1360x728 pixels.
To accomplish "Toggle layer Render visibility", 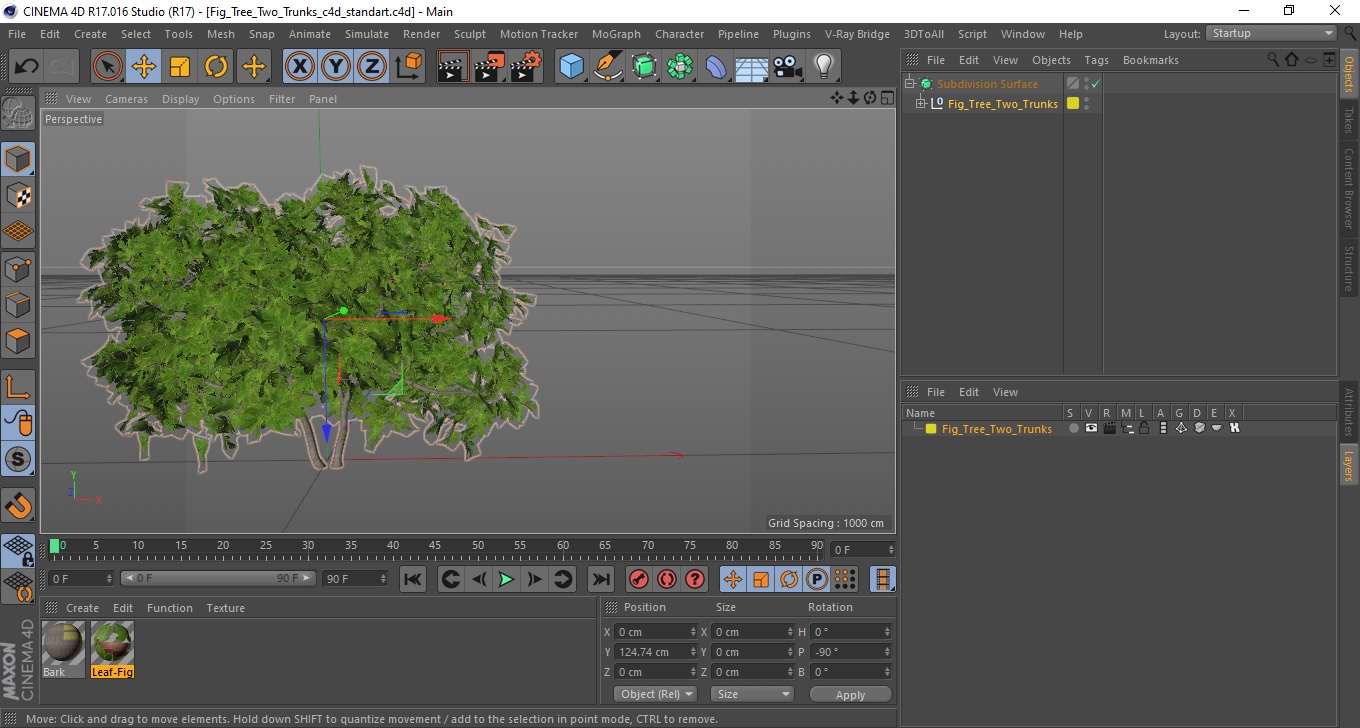I will click(1109, 428).
